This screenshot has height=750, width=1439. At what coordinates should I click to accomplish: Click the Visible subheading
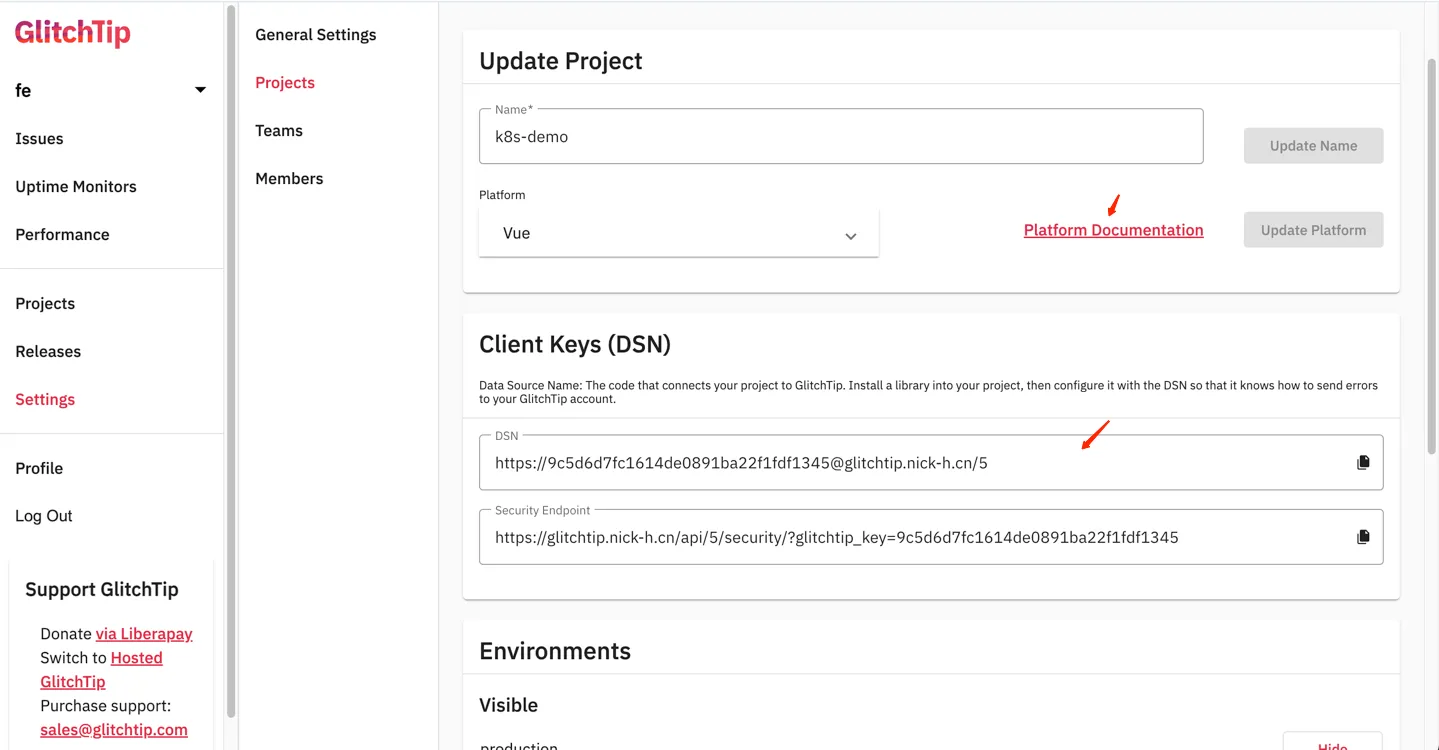[x=508, y=705]
